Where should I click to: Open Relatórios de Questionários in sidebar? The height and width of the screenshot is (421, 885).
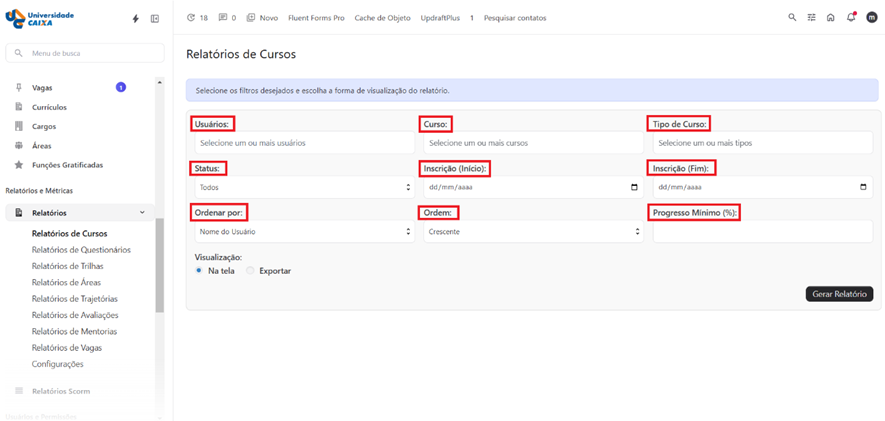[x=81, y=250]
